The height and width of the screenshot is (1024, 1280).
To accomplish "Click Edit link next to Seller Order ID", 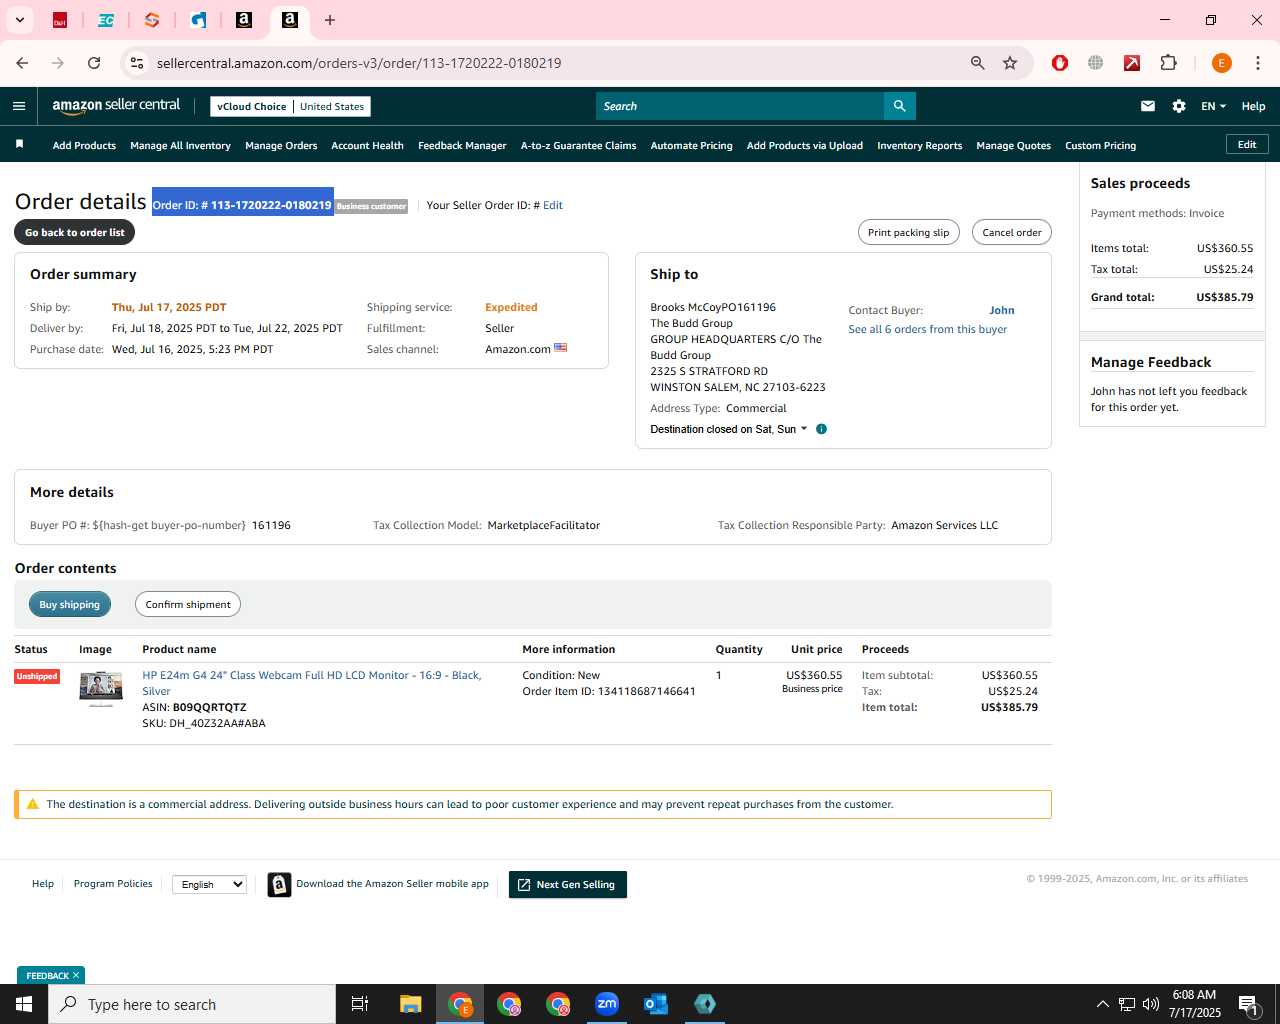I will (553, 205).
